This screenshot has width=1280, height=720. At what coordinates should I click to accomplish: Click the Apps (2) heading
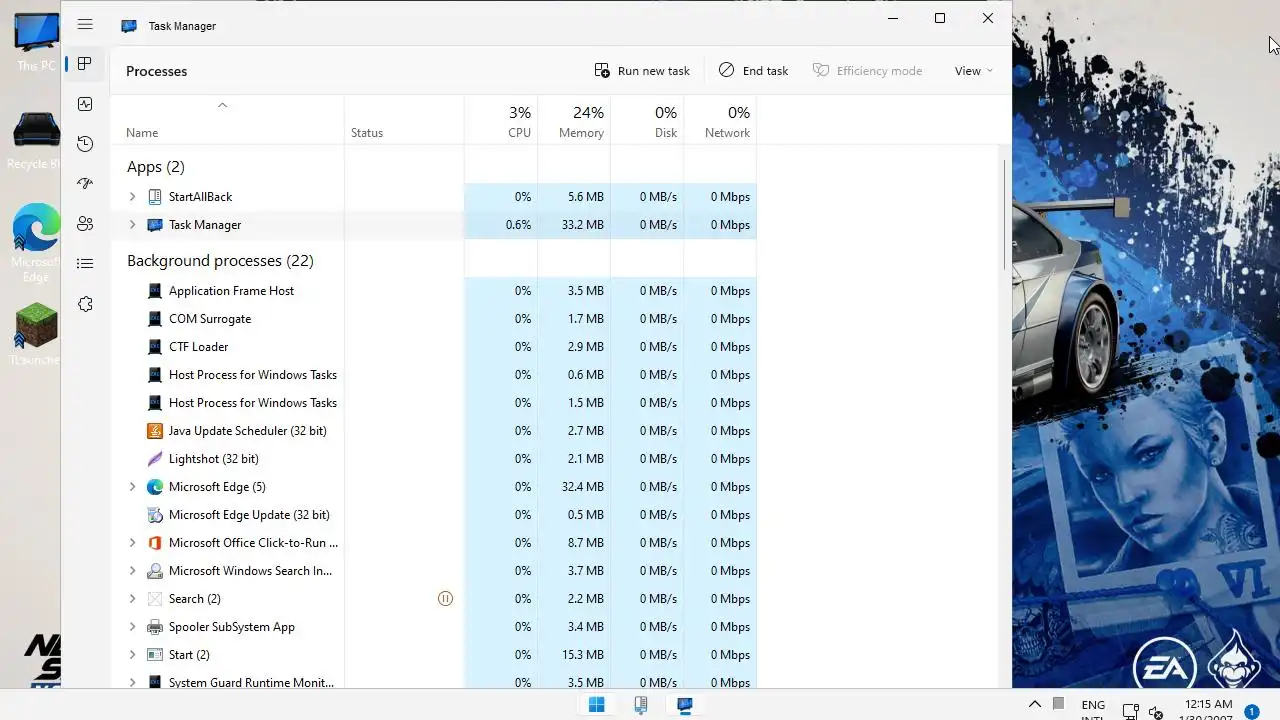pyautogui.click(x=156, y=167)
